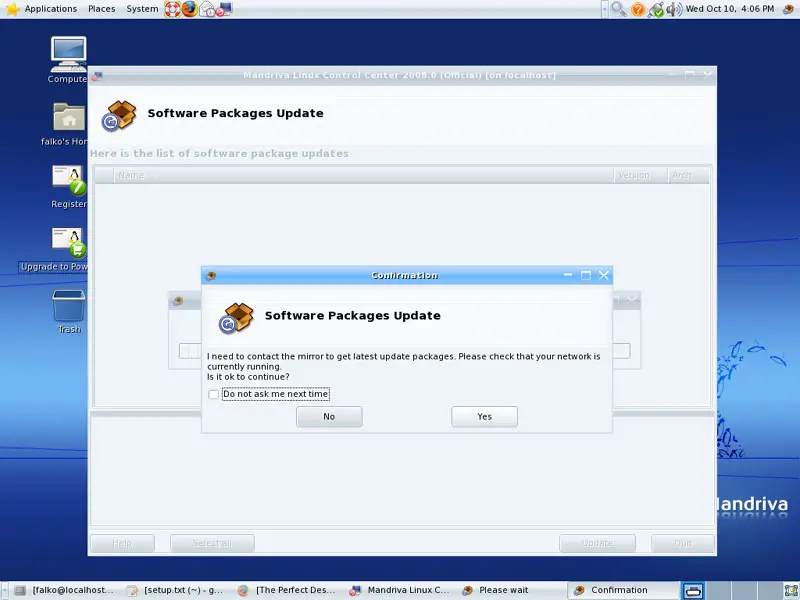Click 'Select all' in the Control Center window
800x600 pixels.
click(212, 543)
